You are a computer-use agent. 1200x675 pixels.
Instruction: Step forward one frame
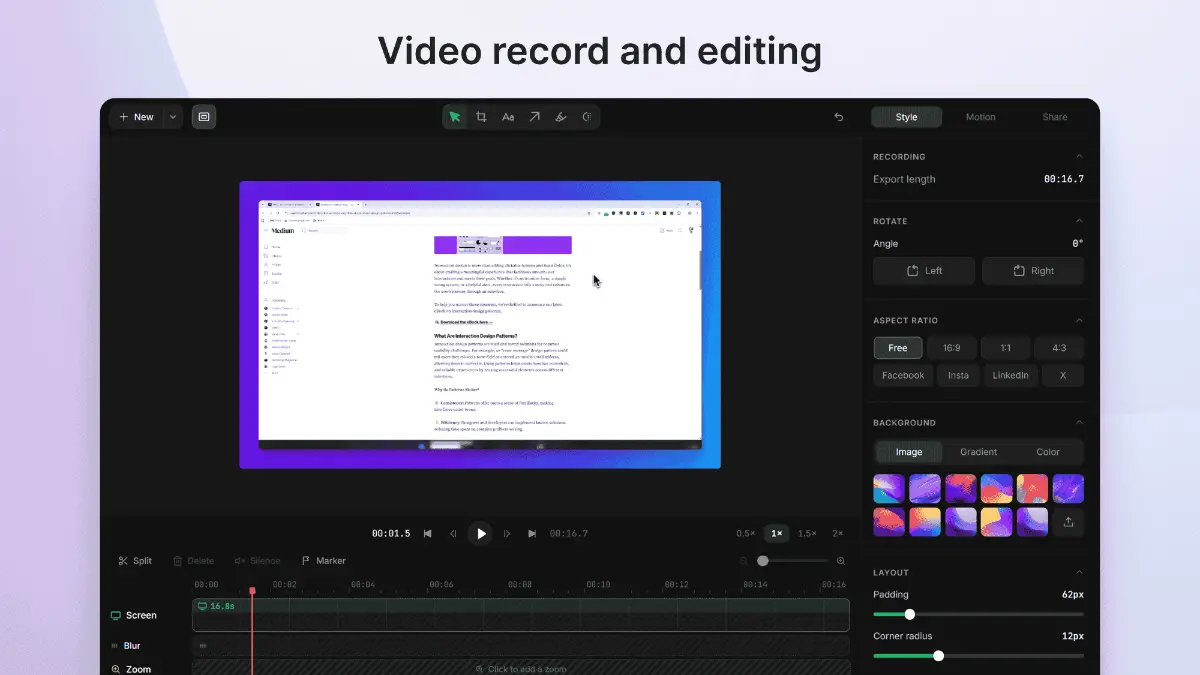pyautogui.click(x=507, y=534)
